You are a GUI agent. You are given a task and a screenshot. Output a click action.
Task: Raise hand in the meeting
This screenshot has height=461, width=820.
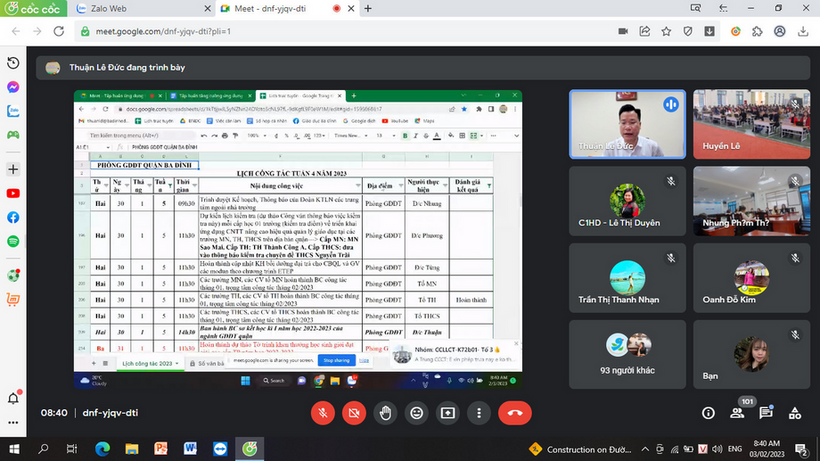(385, 412)
